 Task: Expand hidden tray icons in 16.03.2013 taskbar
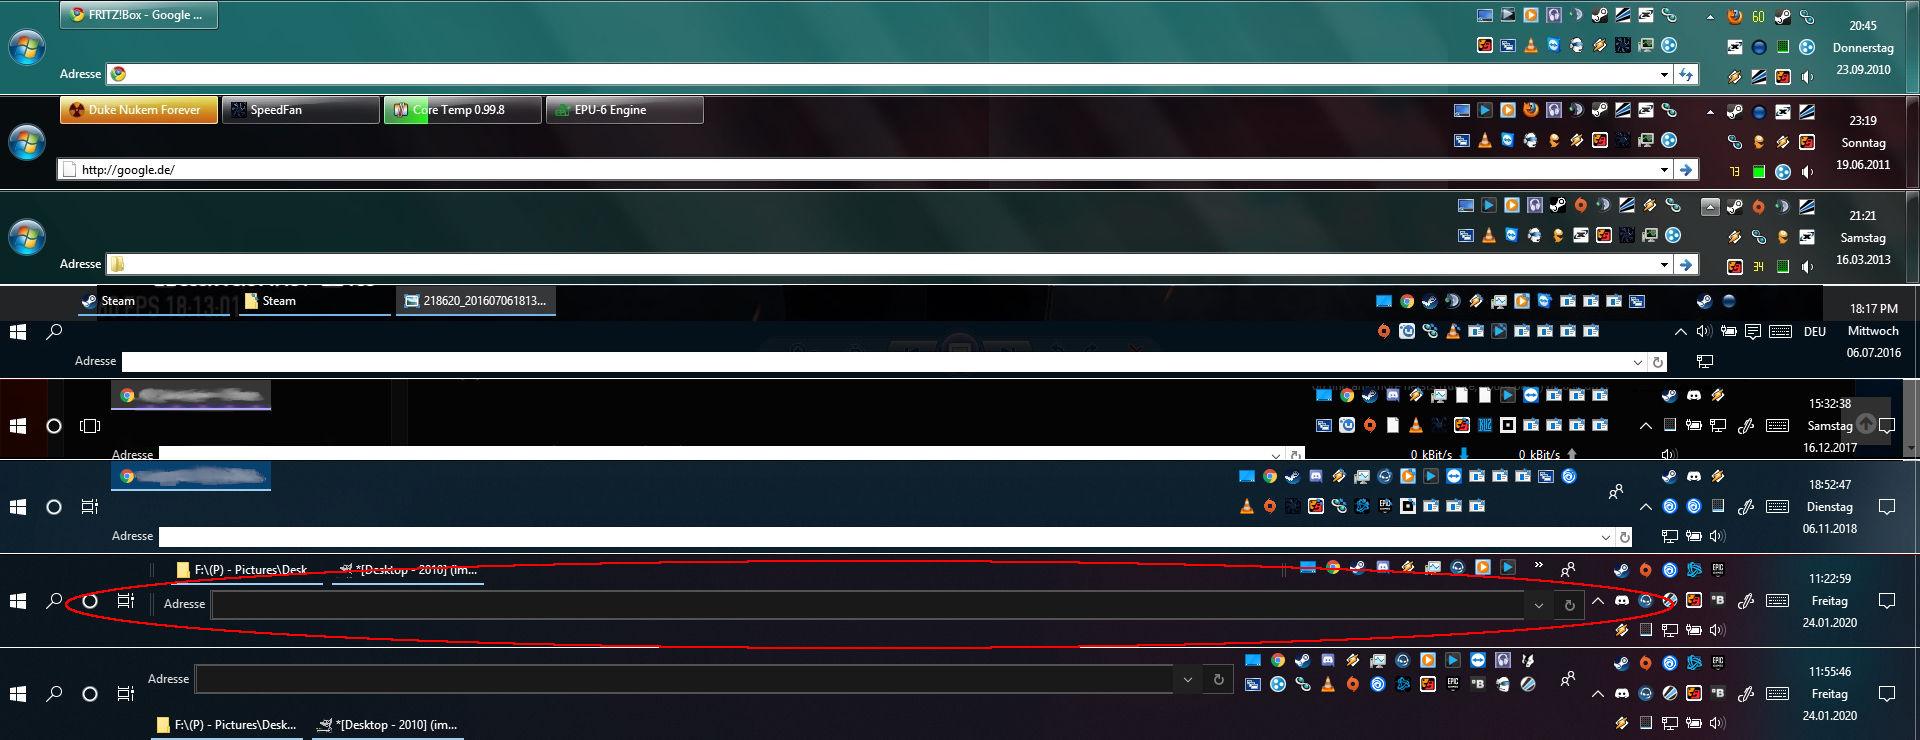coord(1710,207)
